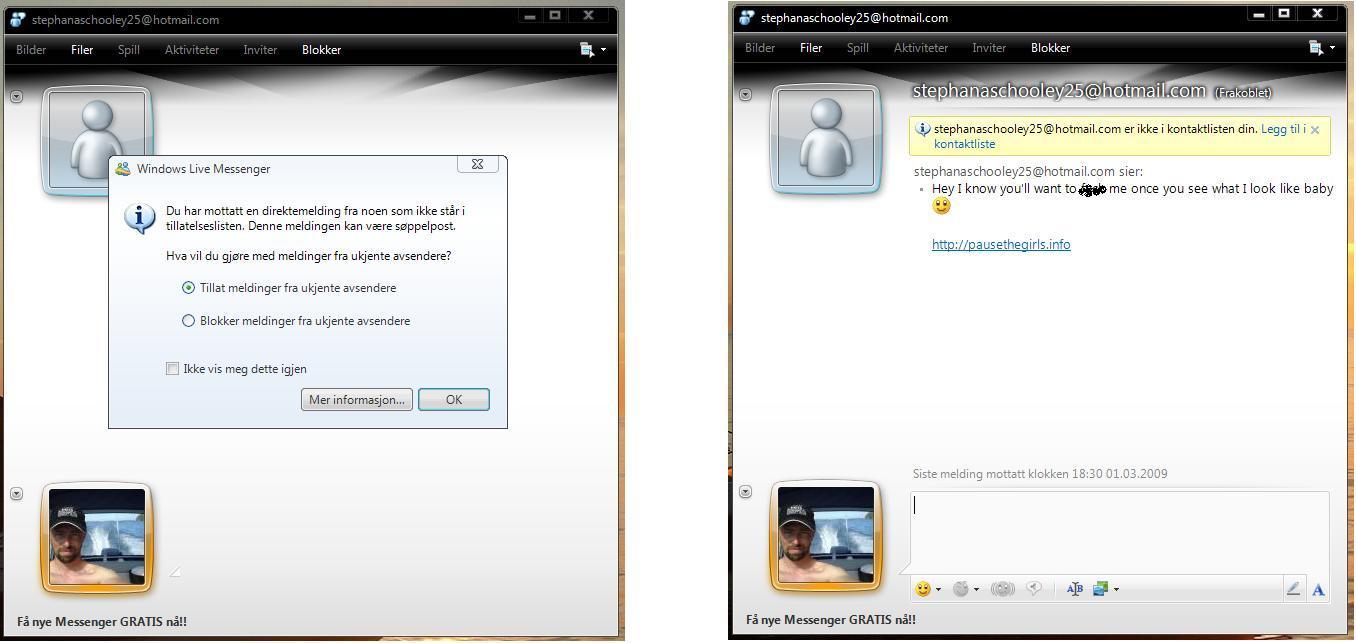
Task: Collapse contact picture in left window
Action: tap(16, 96)
